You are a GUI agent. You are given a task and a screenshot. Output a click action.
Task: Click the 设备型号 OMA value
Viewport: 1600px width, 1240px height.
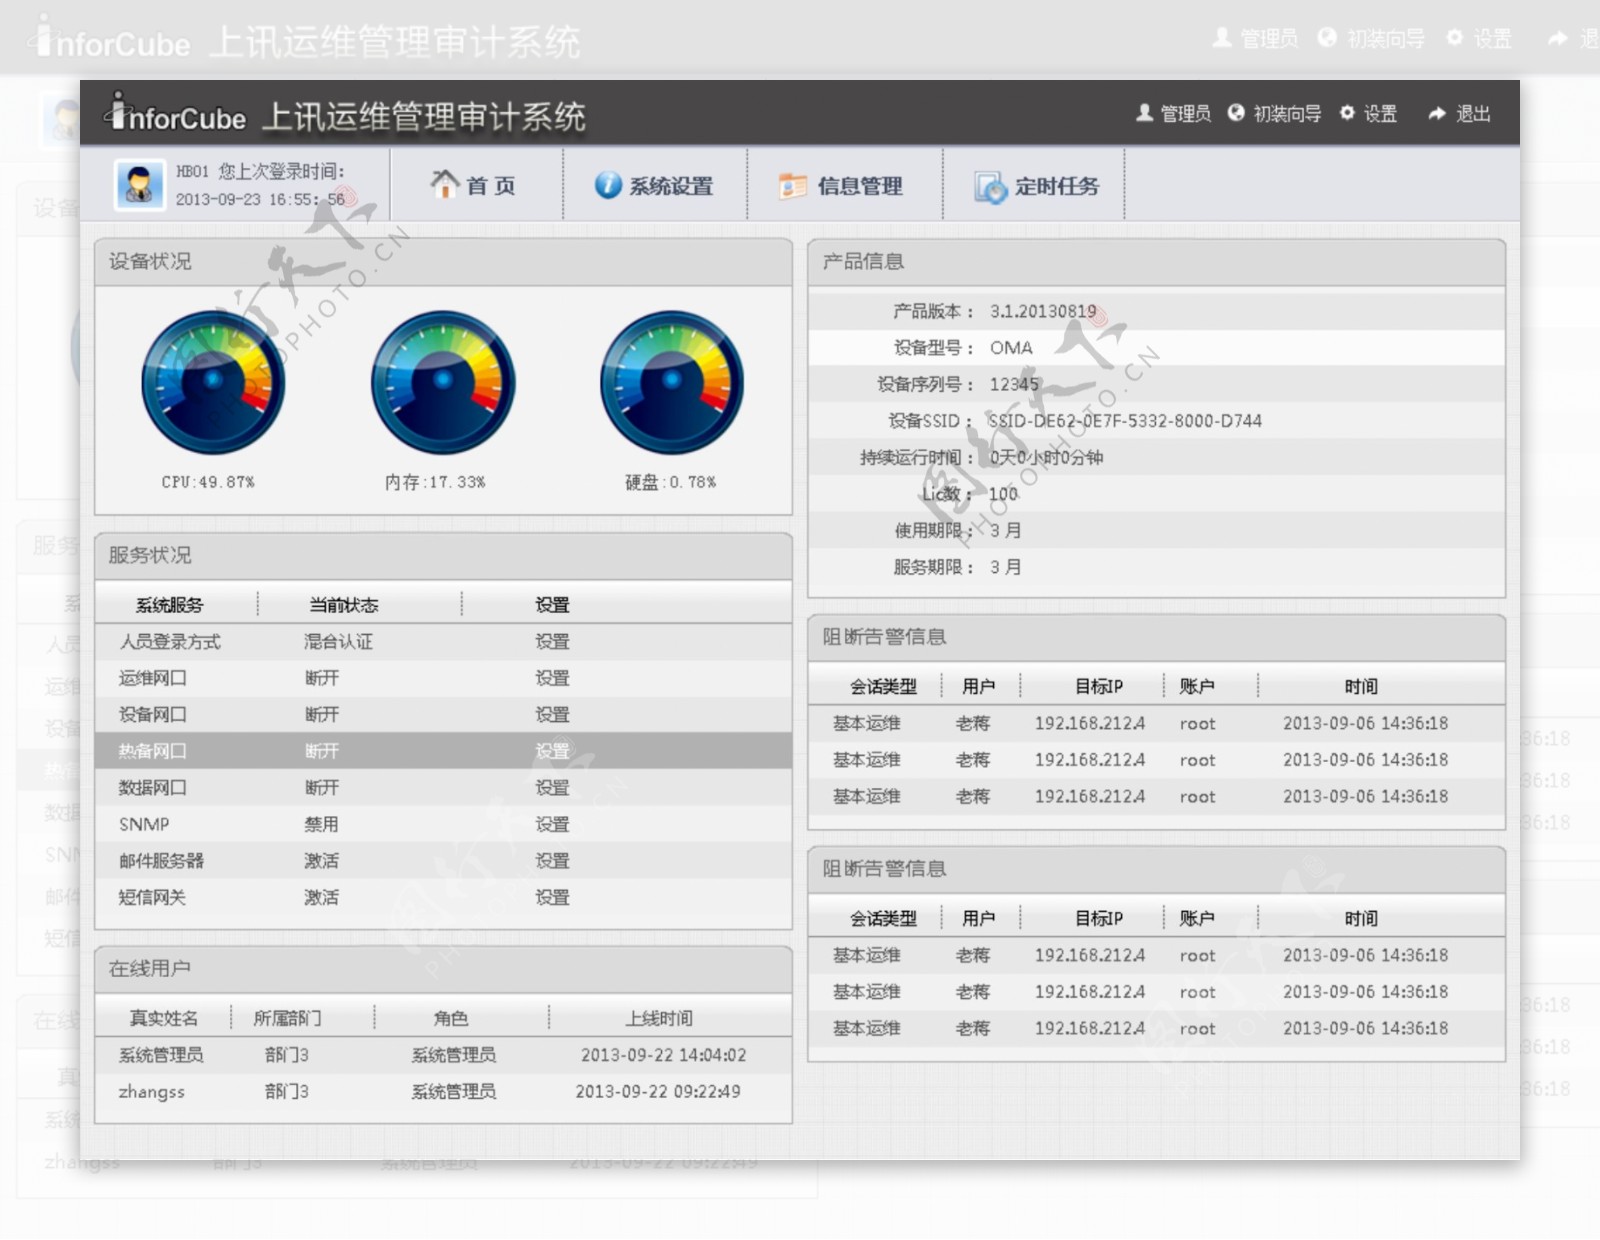1011,348
